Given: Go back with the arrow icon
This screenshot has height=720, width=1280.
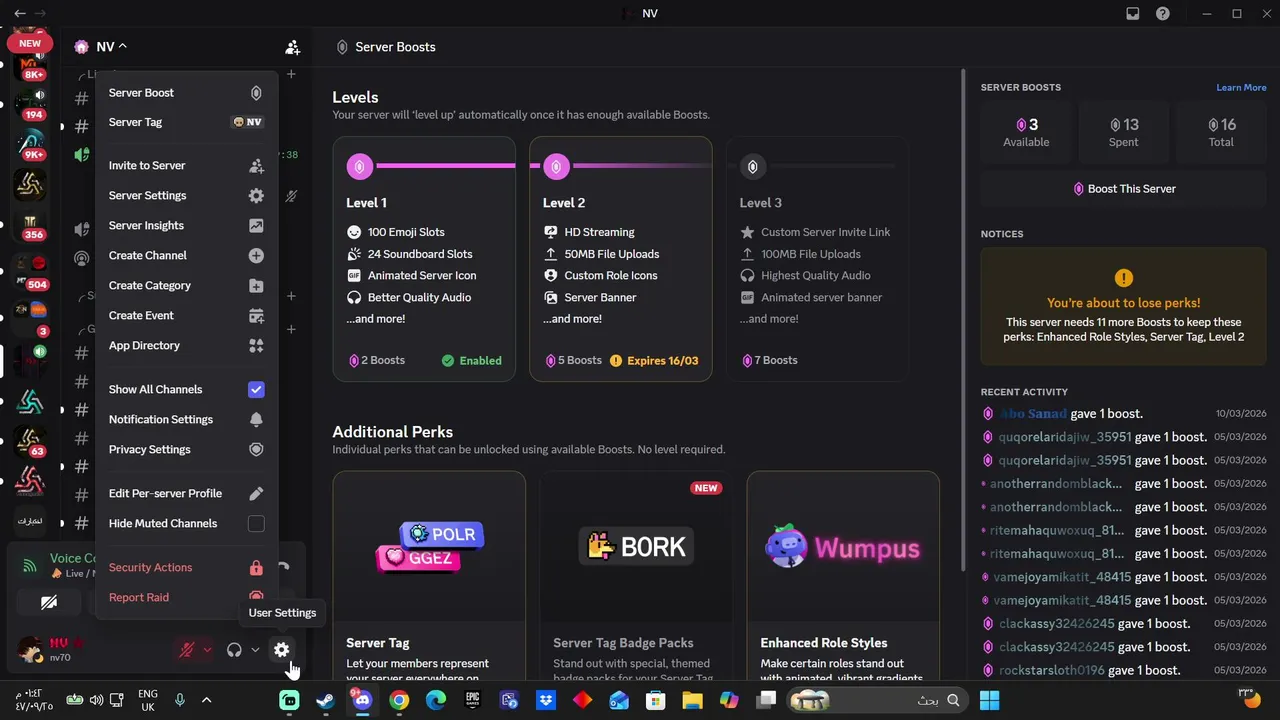Looking at the screenshot, I should coord(20,14).
